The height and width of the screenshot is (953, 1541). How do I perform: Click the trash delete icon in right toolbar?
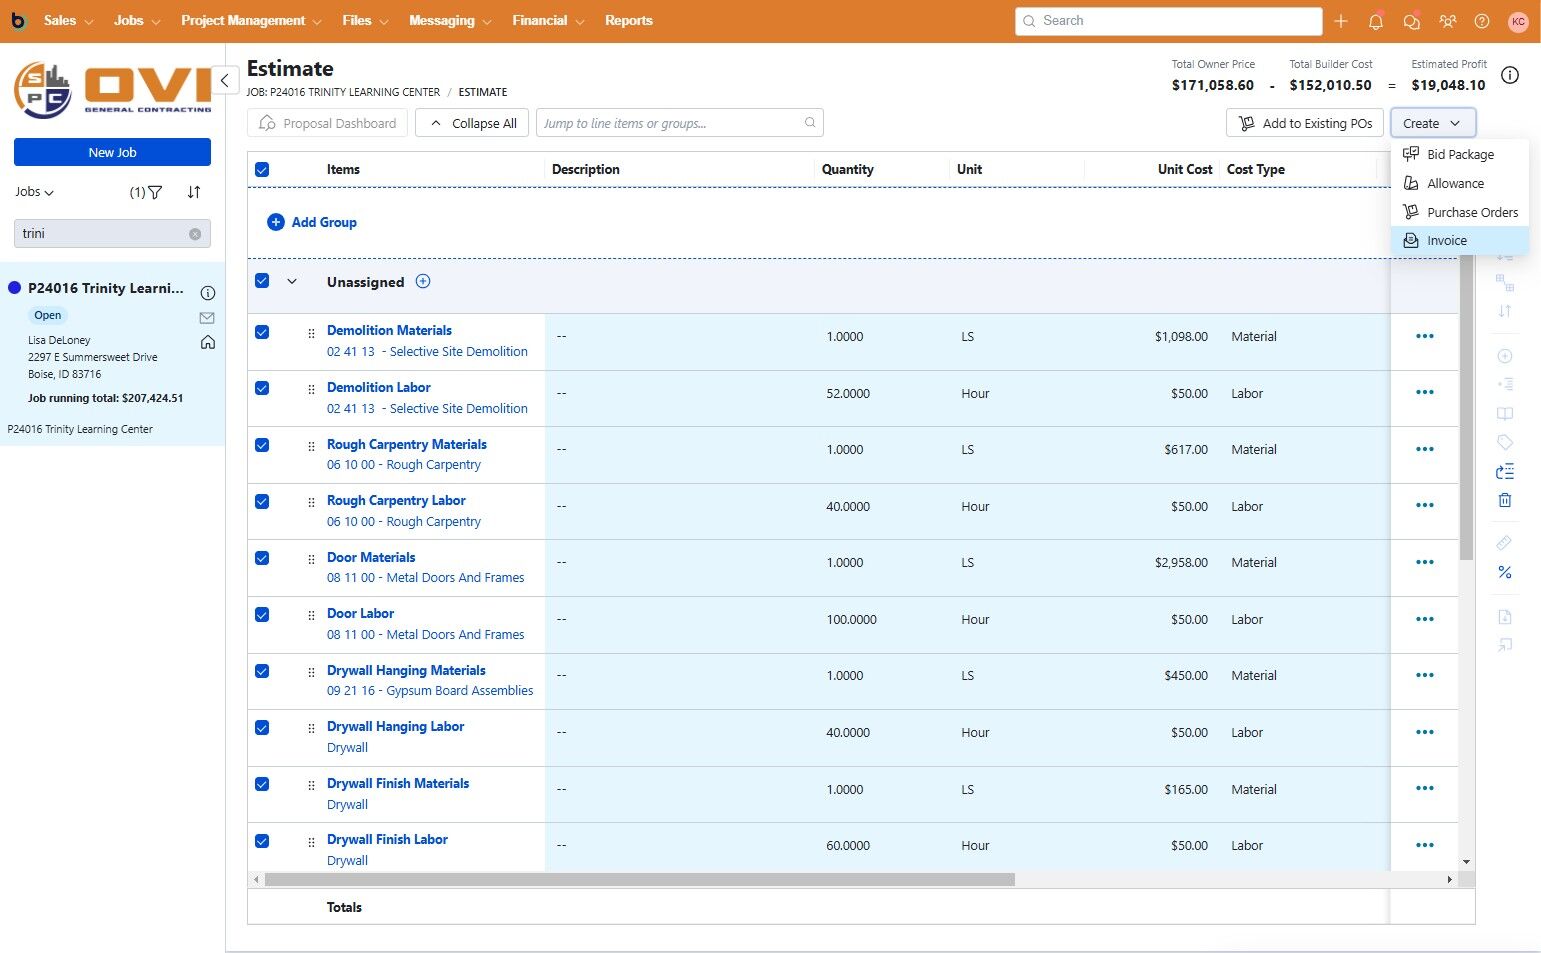pos(1505,500)
